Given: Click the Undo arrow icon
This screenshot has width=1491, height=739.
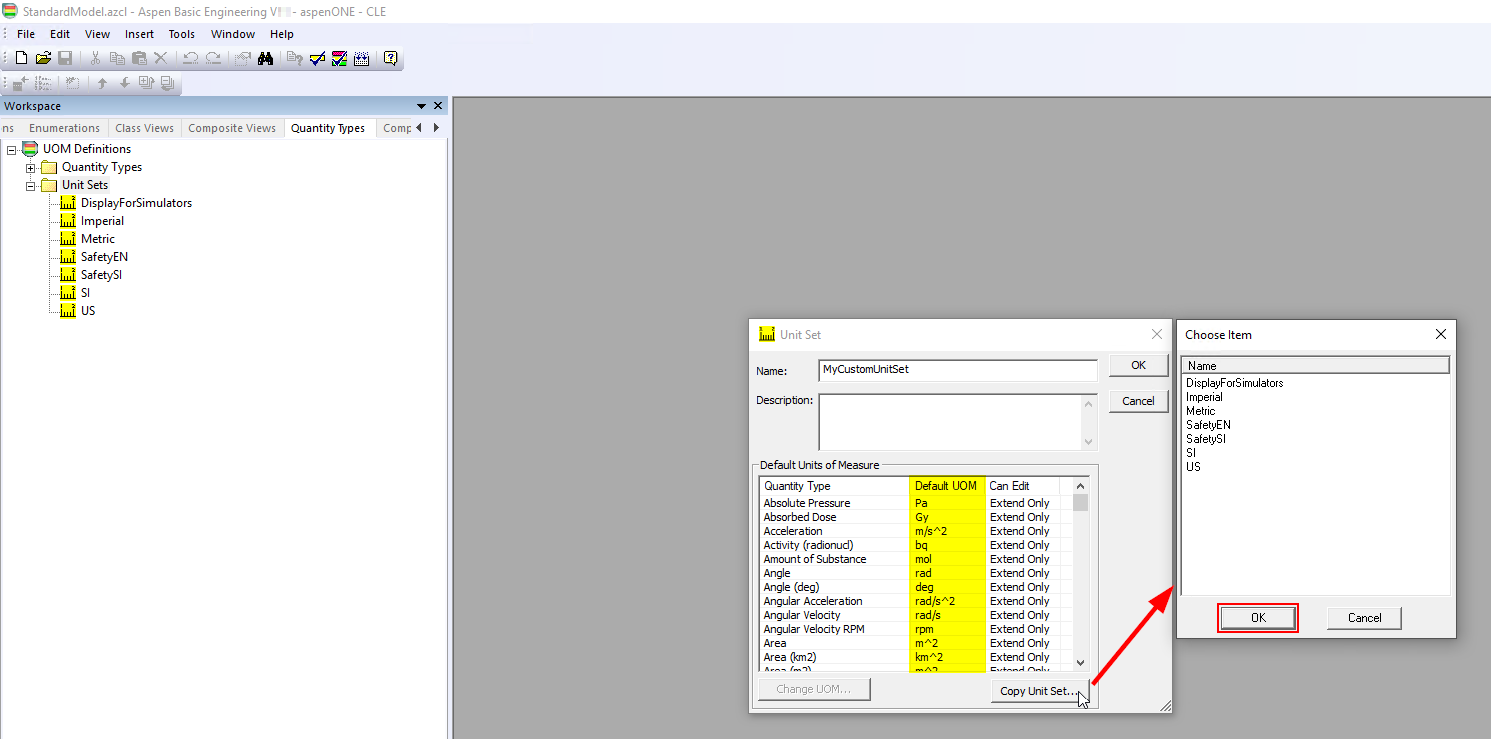Looking at the screenshot, I should point(190,59).
